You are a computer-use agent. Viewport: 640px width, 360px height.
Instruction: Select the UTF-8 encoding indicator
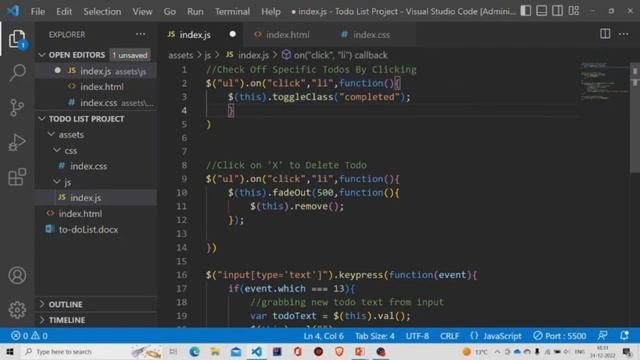[x=417, y=336]
